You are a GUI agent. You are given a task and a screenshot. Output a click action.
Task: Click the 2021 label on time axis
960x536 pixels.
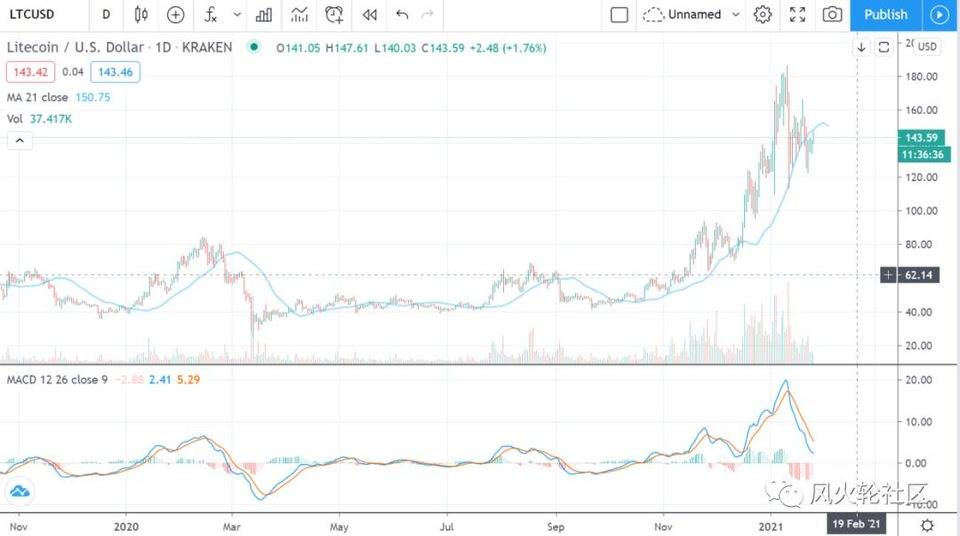tap(771, 527)
